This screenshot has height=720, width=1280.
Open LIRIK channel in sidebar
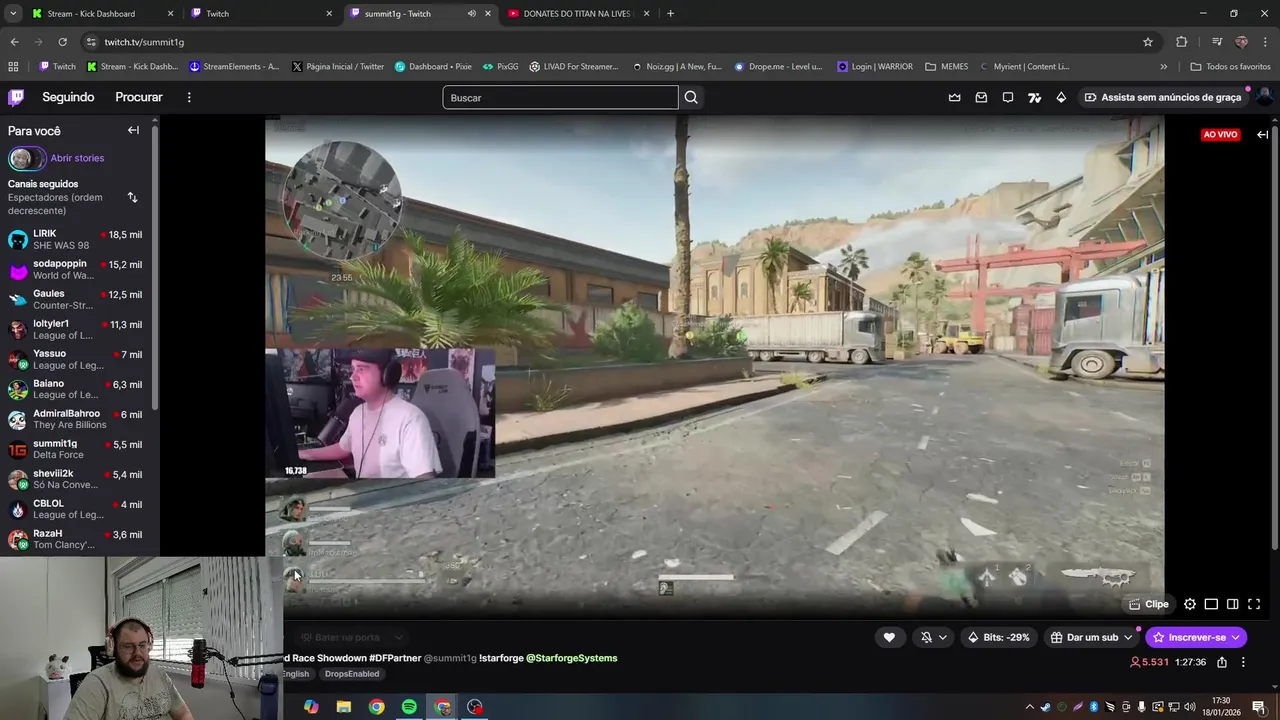[78, 240]
